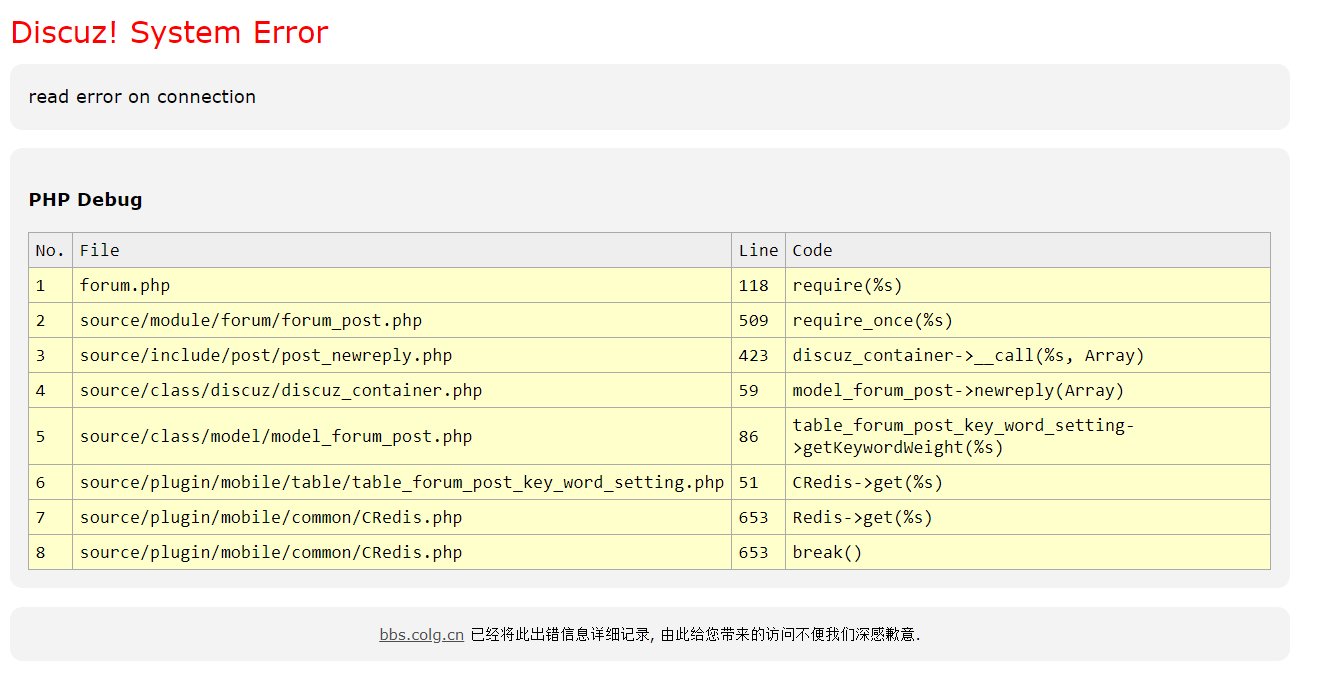Viewport: 1325px width, 700px height.
Task: Click line 653 beside Redis->get(%s)
Action: [x=758, y=517]
